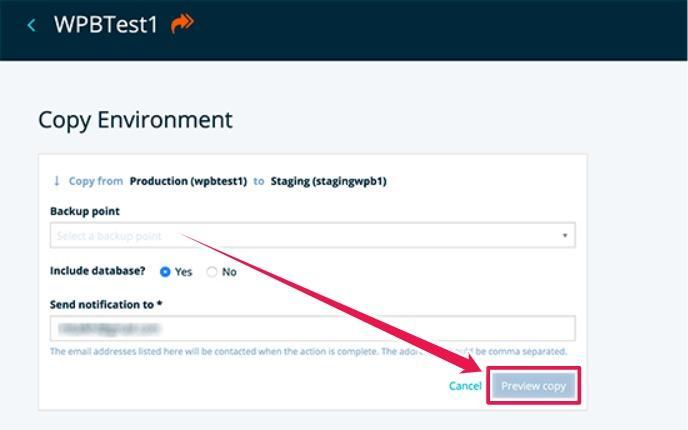The image size is (688, 430).
Task: Click Cancel to abort the copy
Action: [x=465, y=386]
